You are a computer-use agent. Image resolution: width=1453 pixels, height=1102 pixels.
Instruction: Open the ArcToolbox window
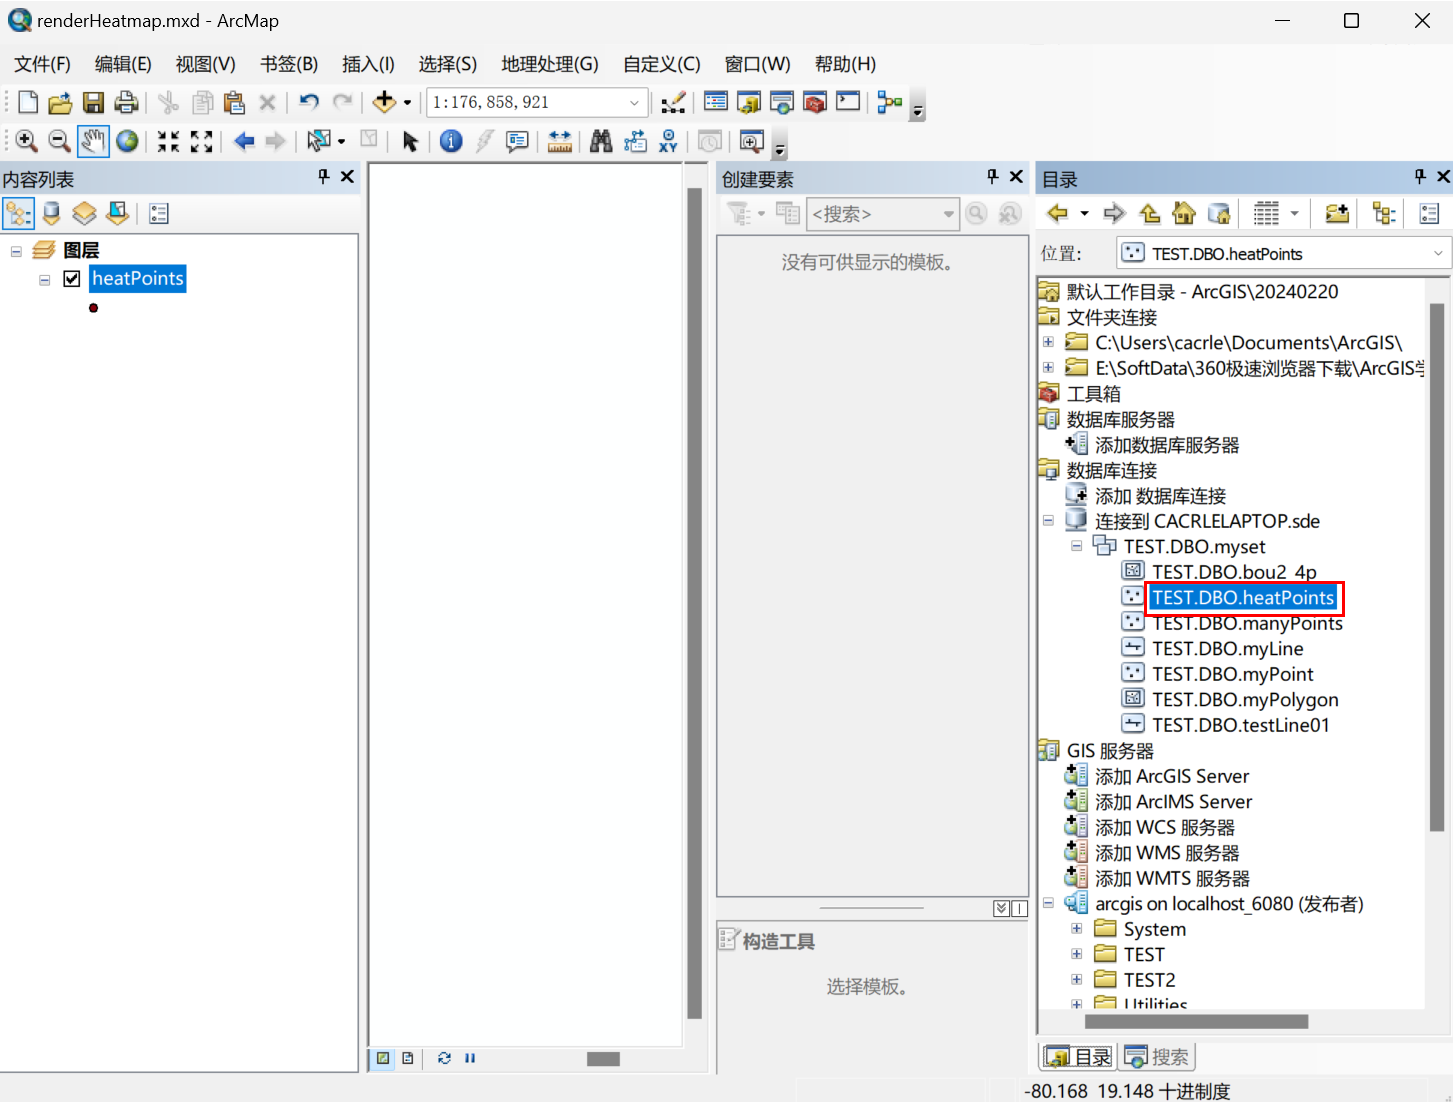814,102
